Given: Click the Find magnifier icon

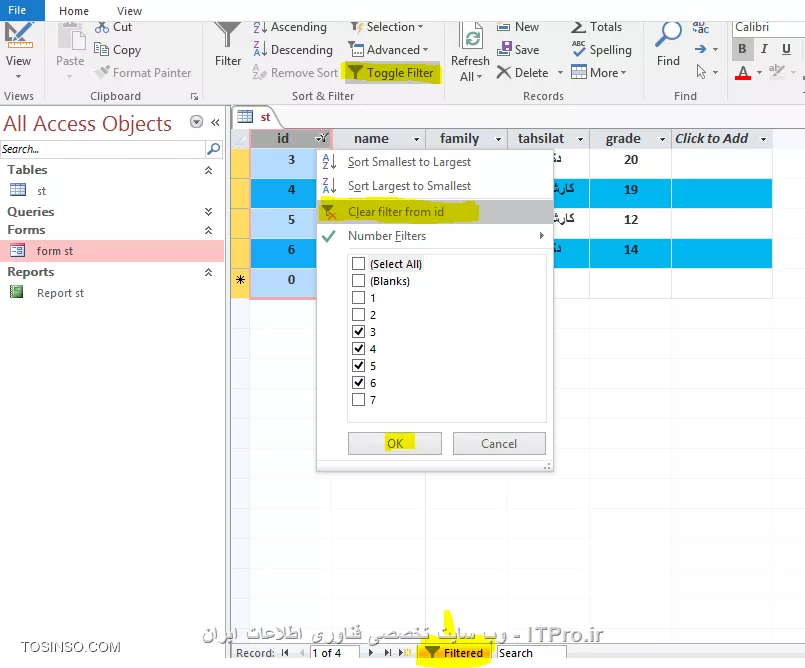Looking at the screenshot, I should [x=668, y=36].
